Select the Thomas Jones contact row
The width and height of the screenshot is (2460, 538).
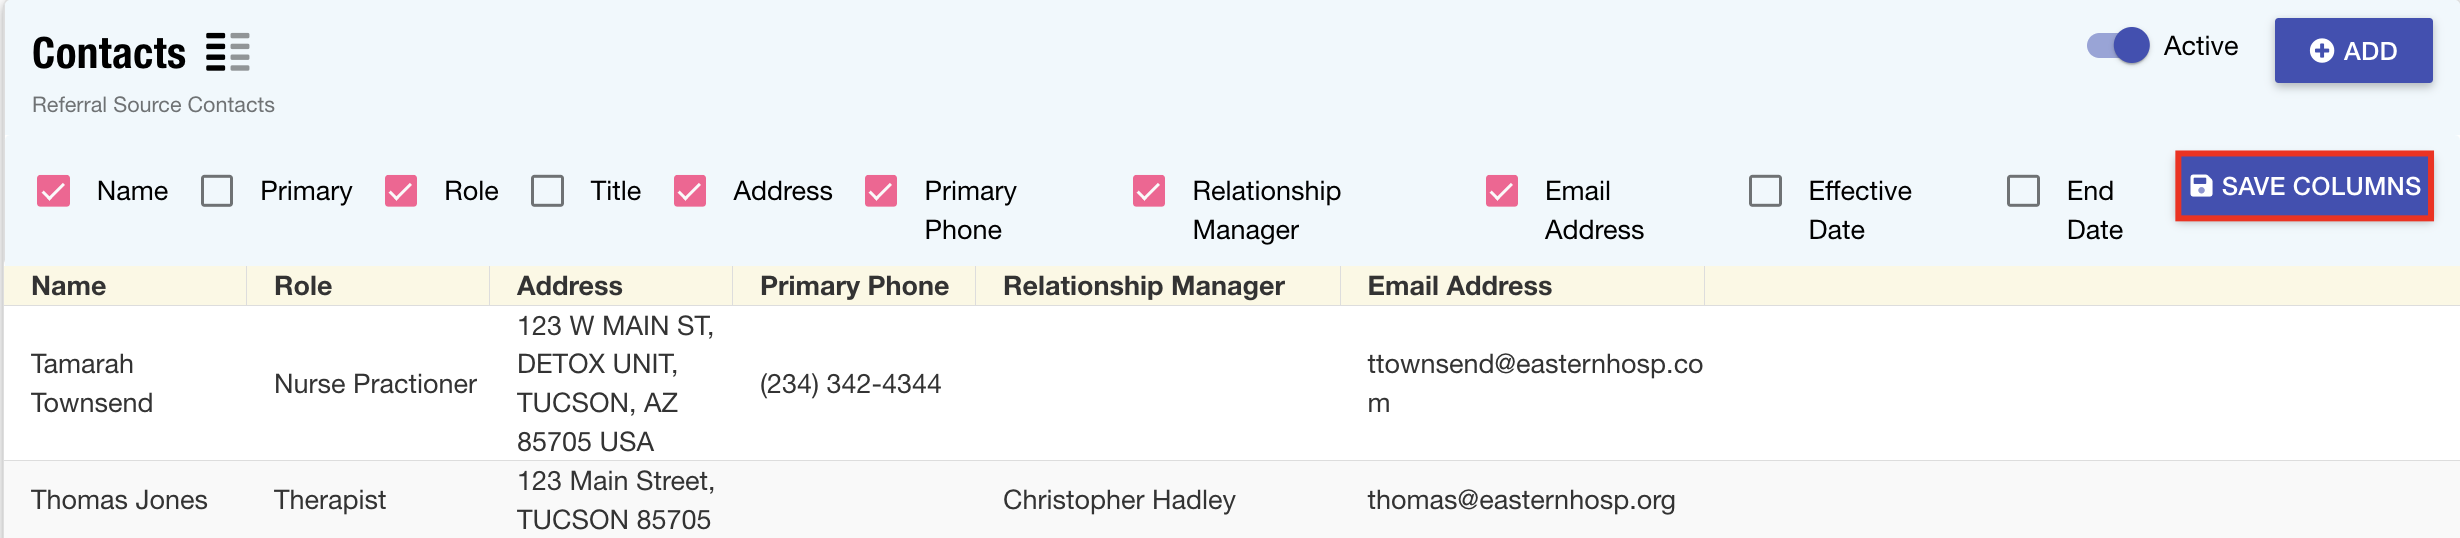tap(119, 500)
